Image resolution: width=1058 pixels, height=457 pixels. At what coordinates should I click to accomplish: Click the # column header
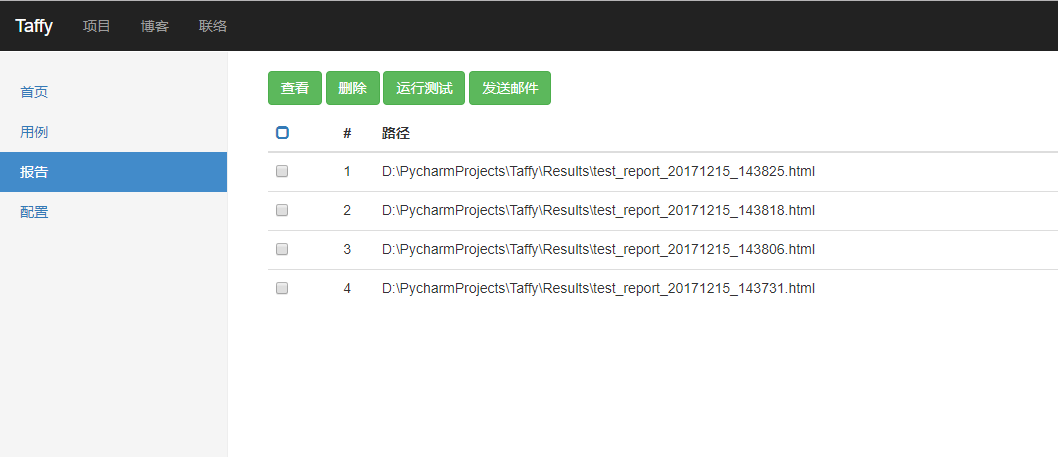[x=347, y=133]
